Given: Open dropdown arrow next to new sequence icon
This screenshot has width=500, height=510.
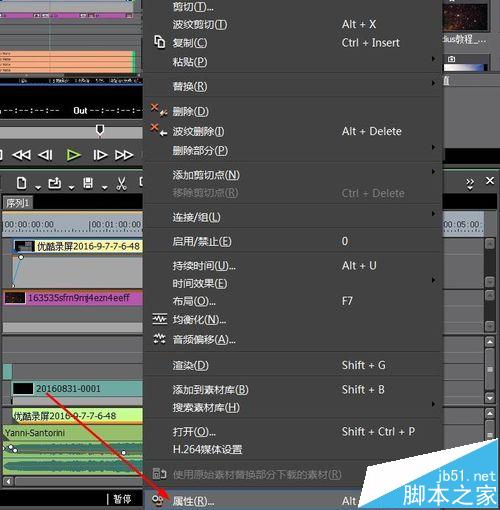Looking at the screenshot, I should click(x=38, y=188).
